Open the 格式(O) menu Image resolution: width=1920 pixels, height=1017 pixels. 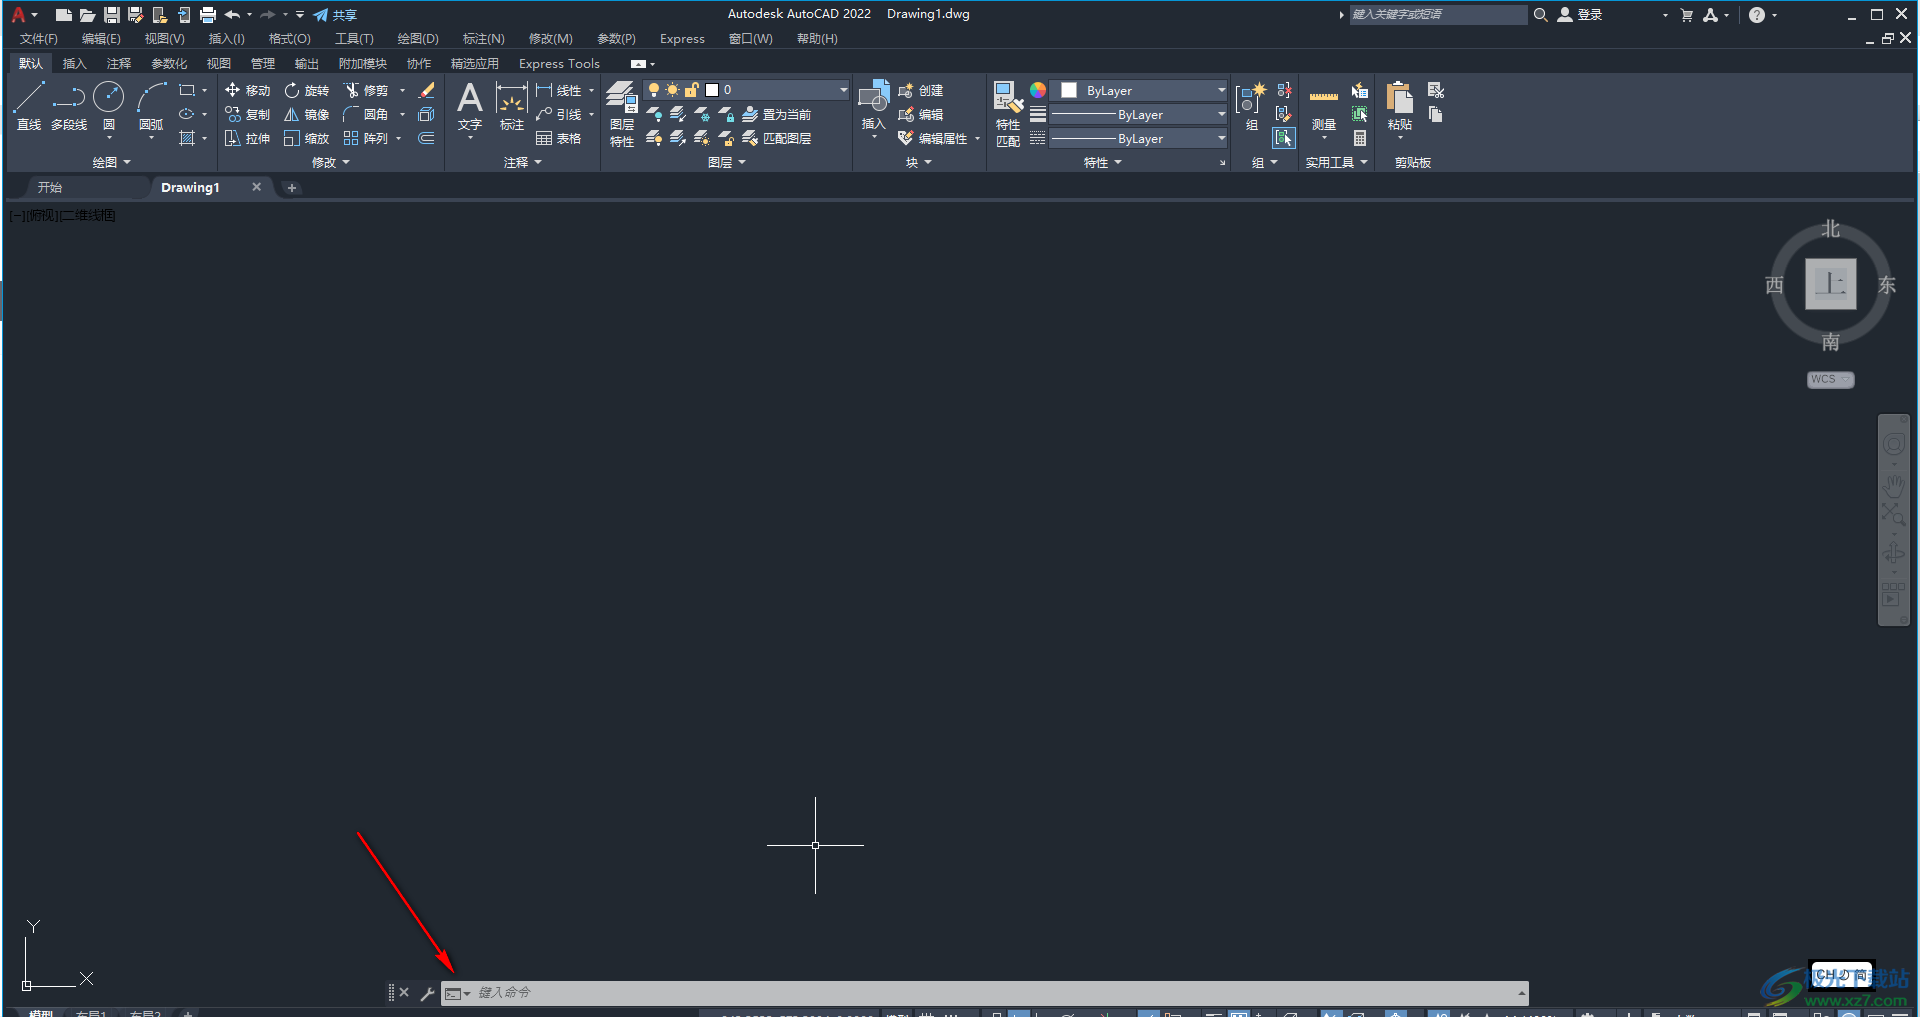(289, 39)
